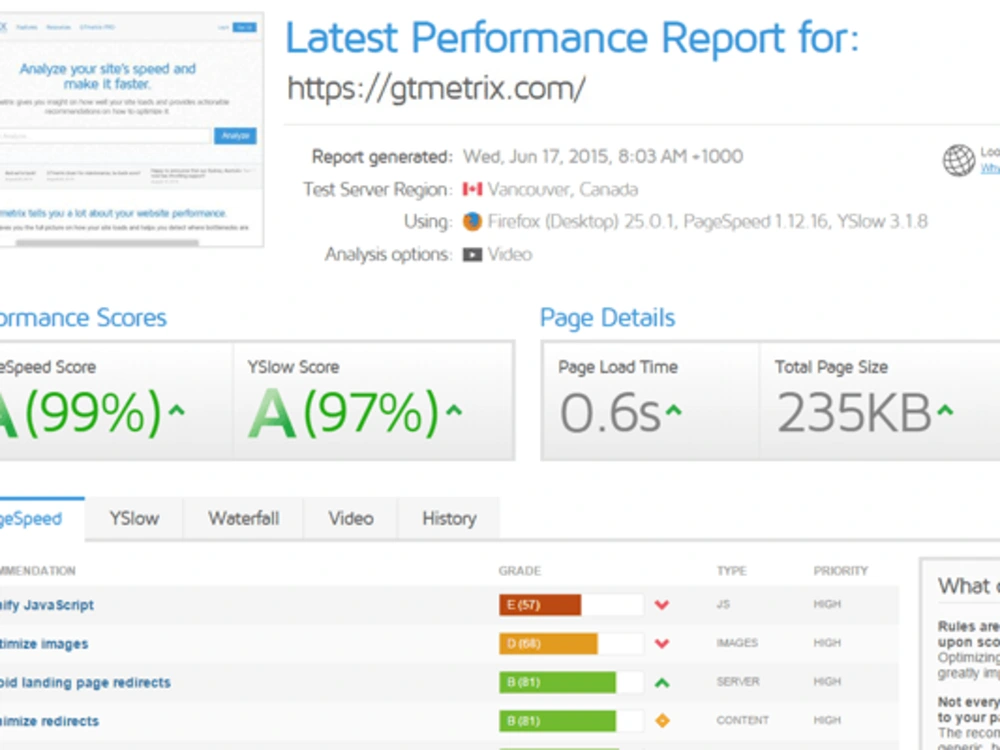
Task: Click the TYPE column header
Action: [x=732, y=571]
